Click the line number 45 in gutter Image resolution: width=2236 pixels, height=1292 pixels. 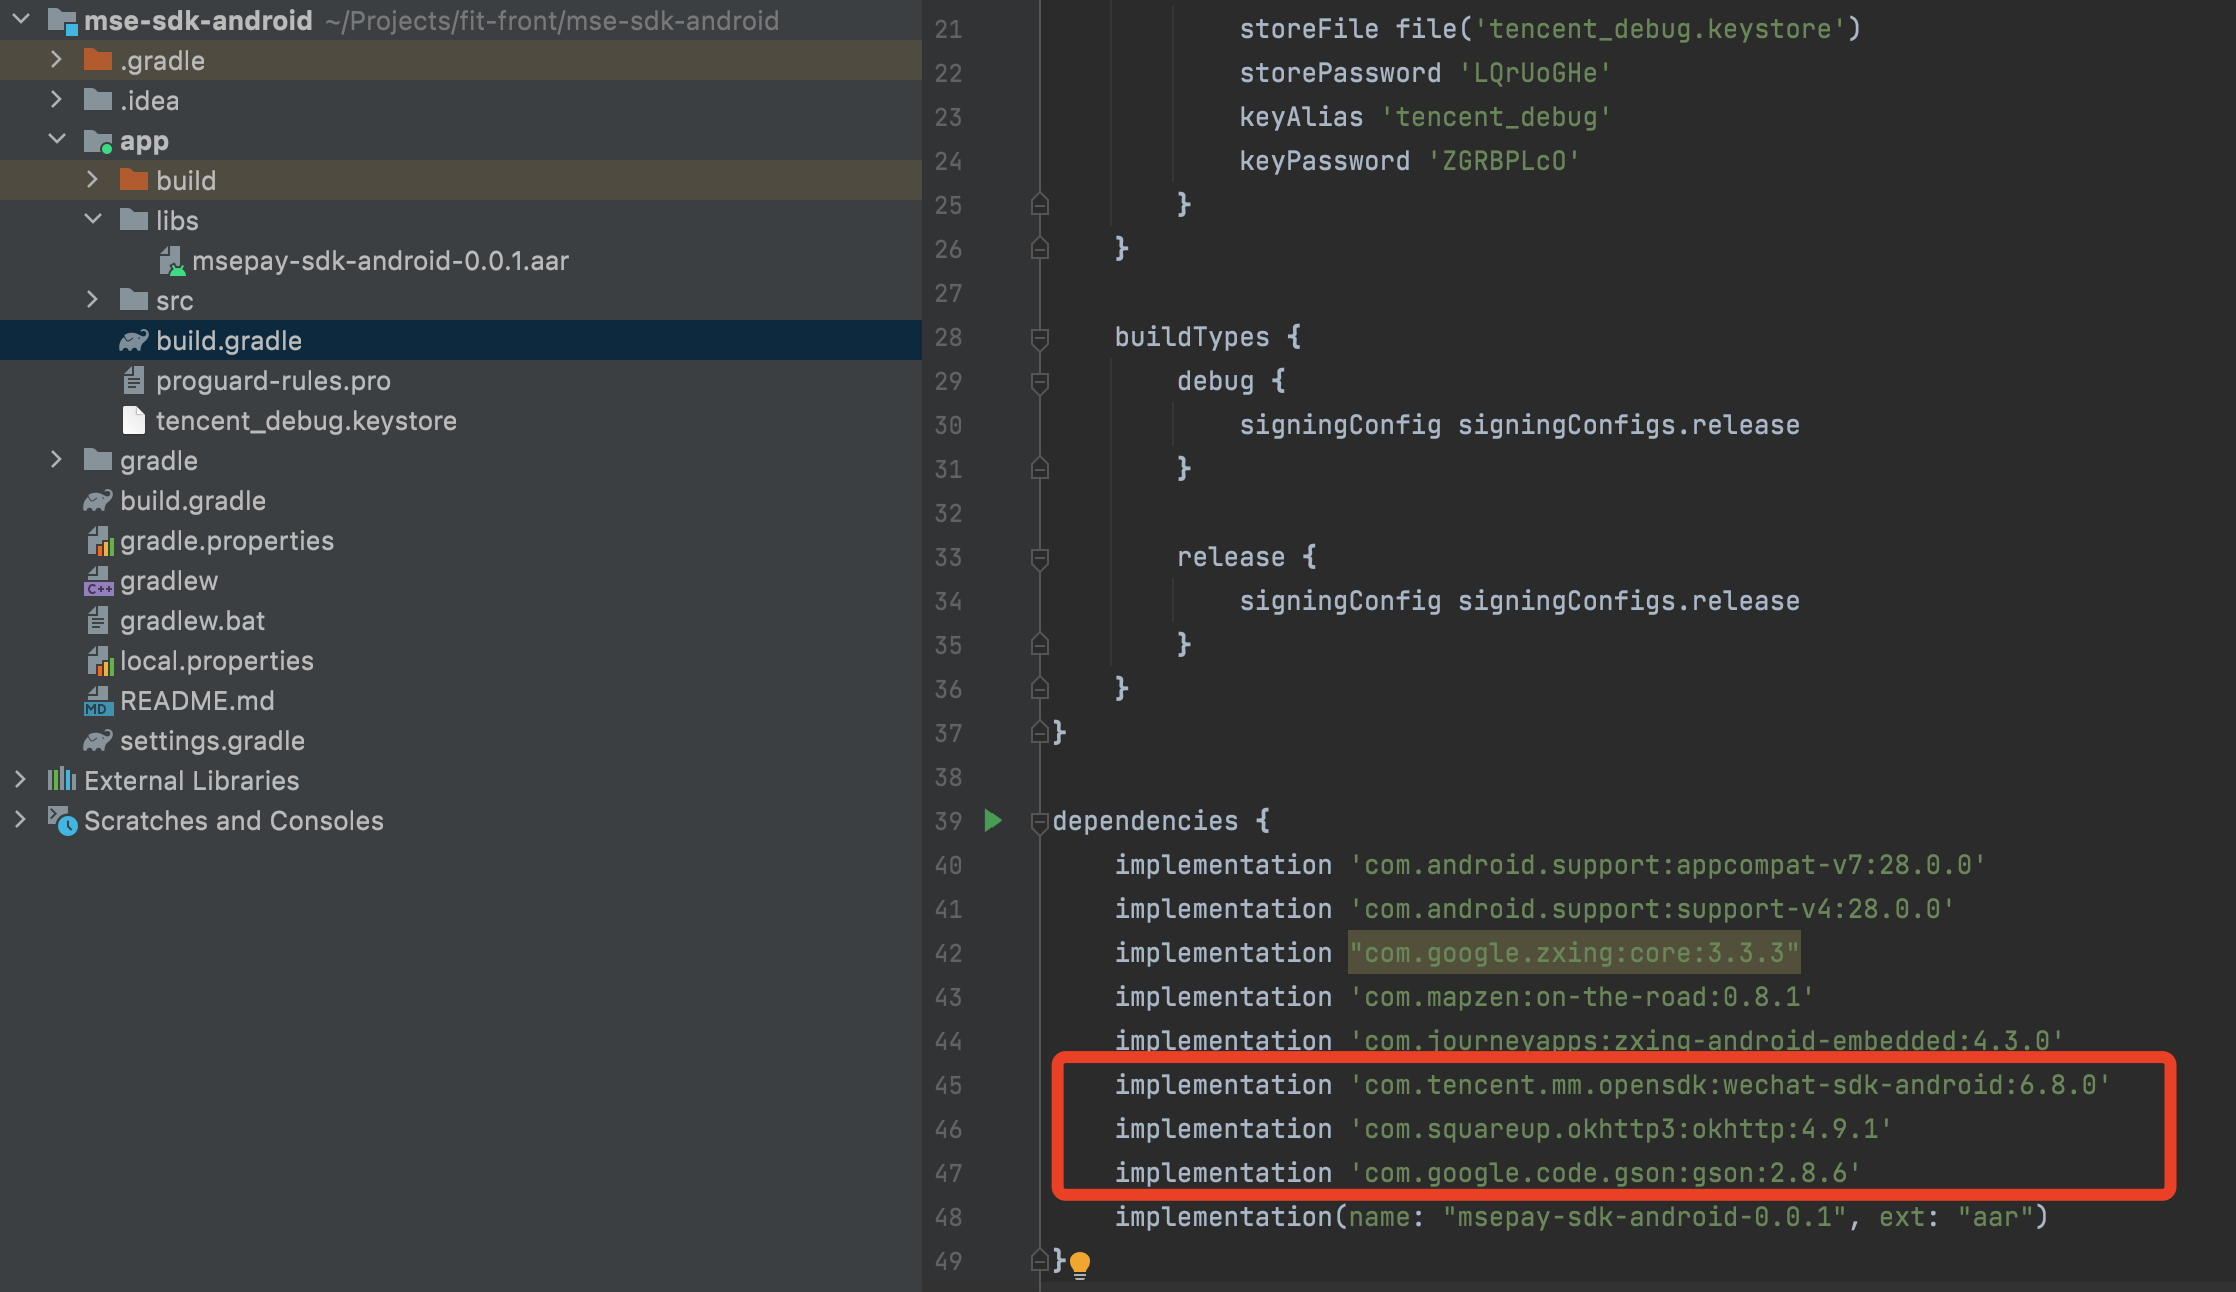tap(947, 1085)
